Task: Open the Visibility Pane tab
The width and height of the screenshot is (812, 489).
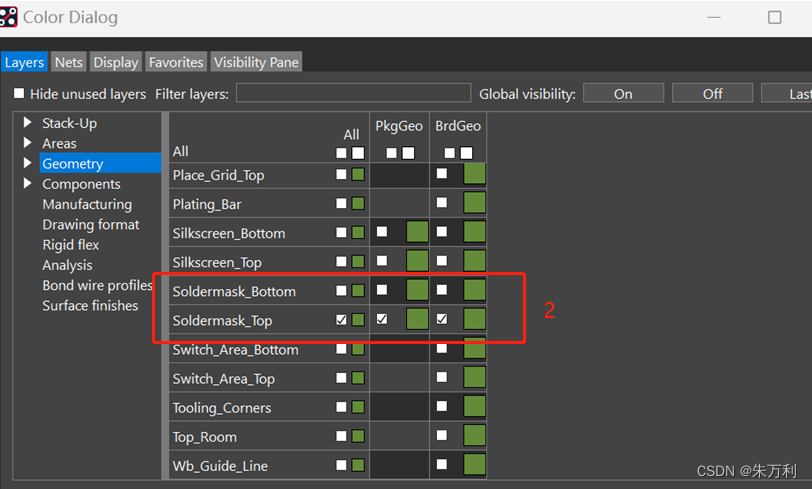Action: [x=256, y=62]
